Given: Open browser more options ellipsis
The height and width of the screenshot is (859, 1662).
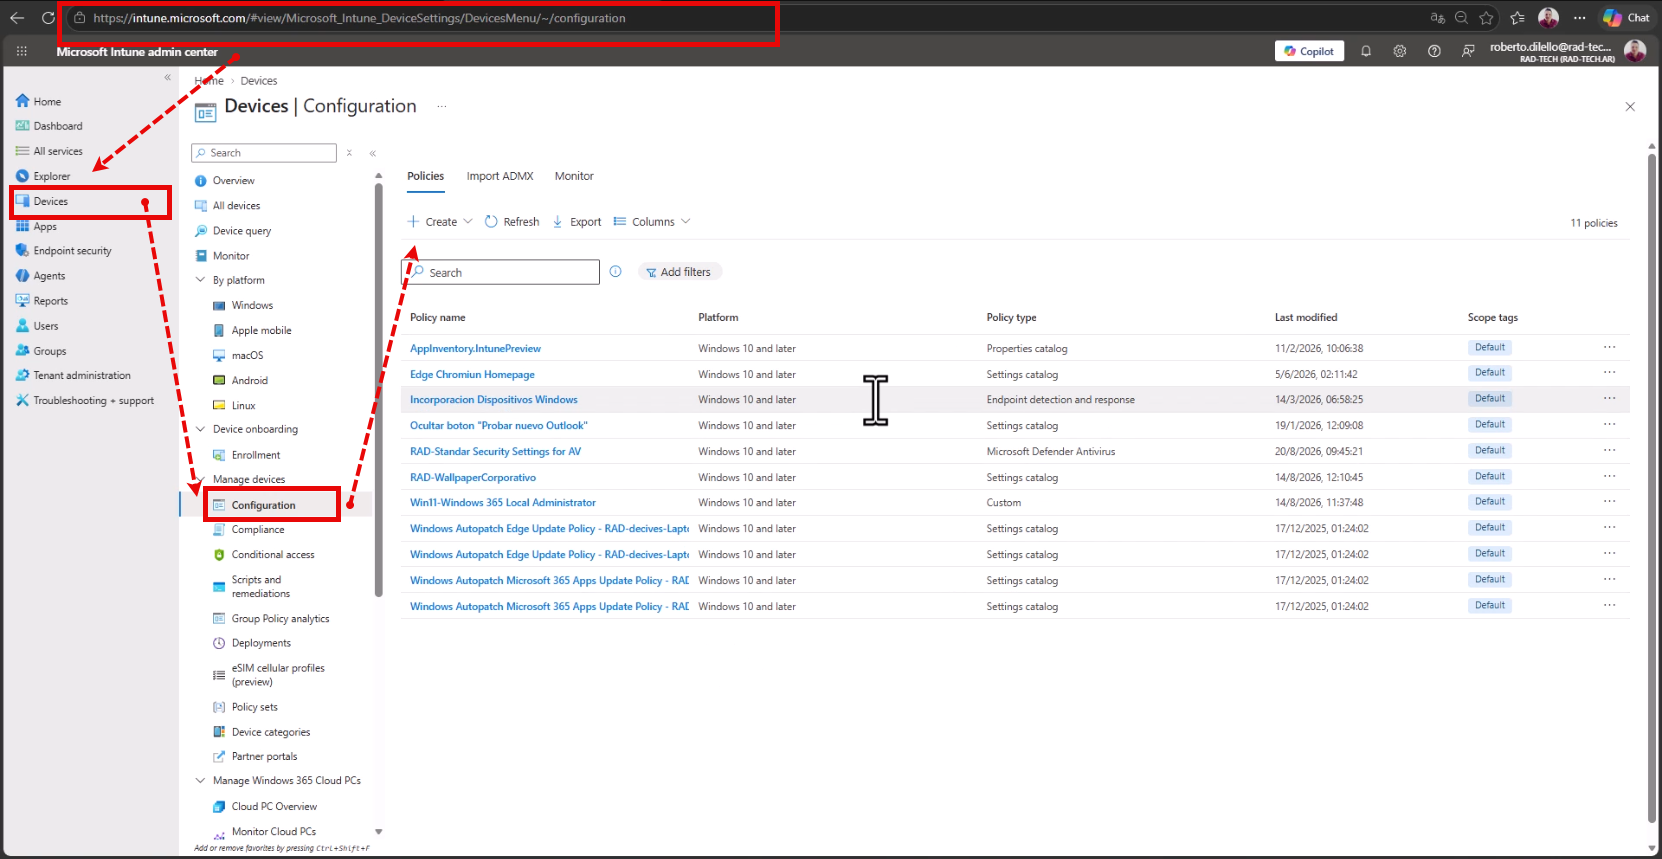Looking at the screenshot, I should [x=1579, y=18].
